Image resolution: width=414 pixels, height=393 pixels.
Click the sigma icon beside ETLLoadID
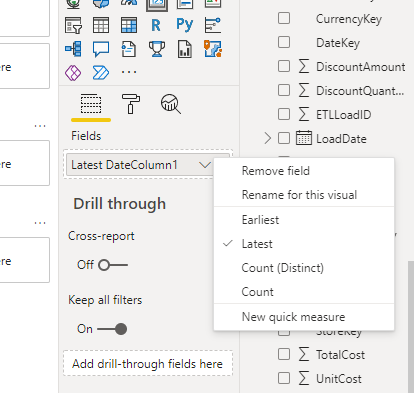(304, 114)
